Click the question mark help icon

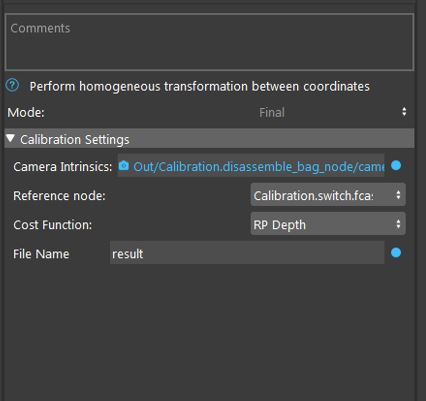coord(13,86)
